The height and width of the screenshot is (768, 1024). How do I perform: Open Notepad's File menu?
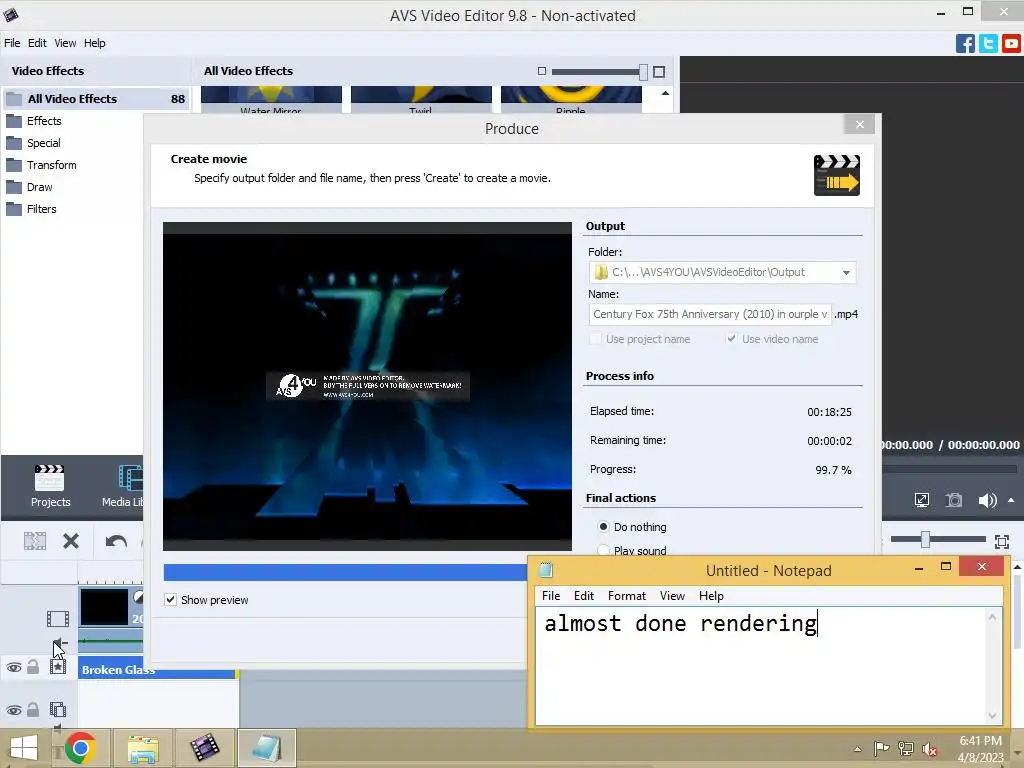(x=551, y=596)
